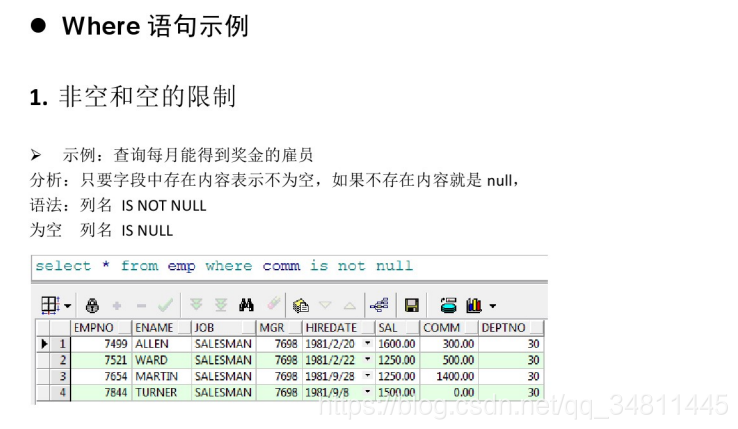This screenshot has width=738, height=429.
Task: Click the TURNER name cell
Action: point(161,392)
